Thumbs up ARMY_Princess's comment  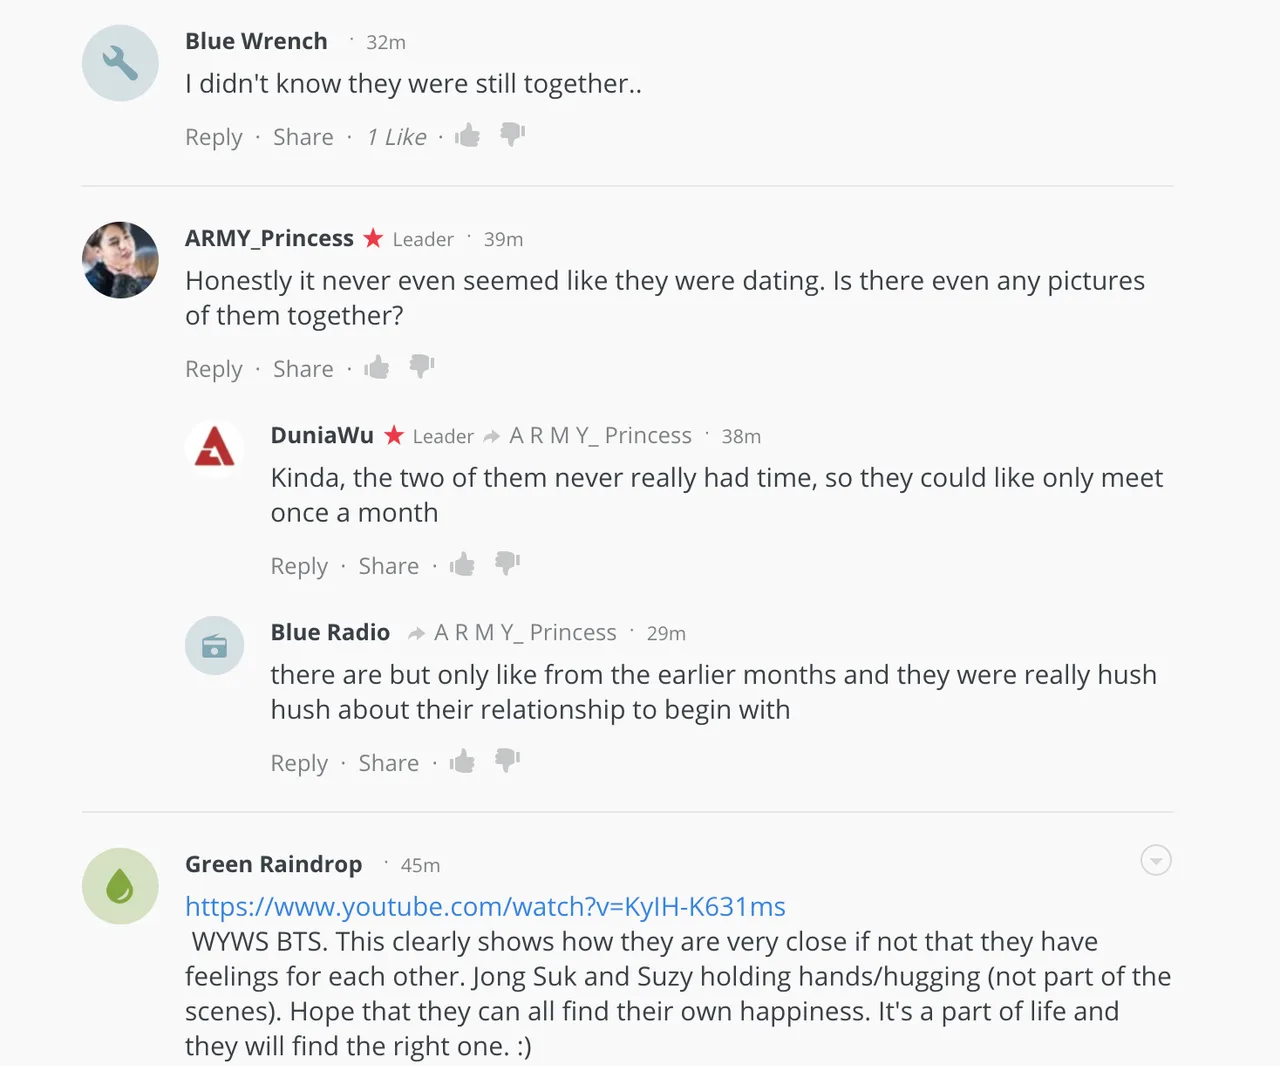(377, 367)
